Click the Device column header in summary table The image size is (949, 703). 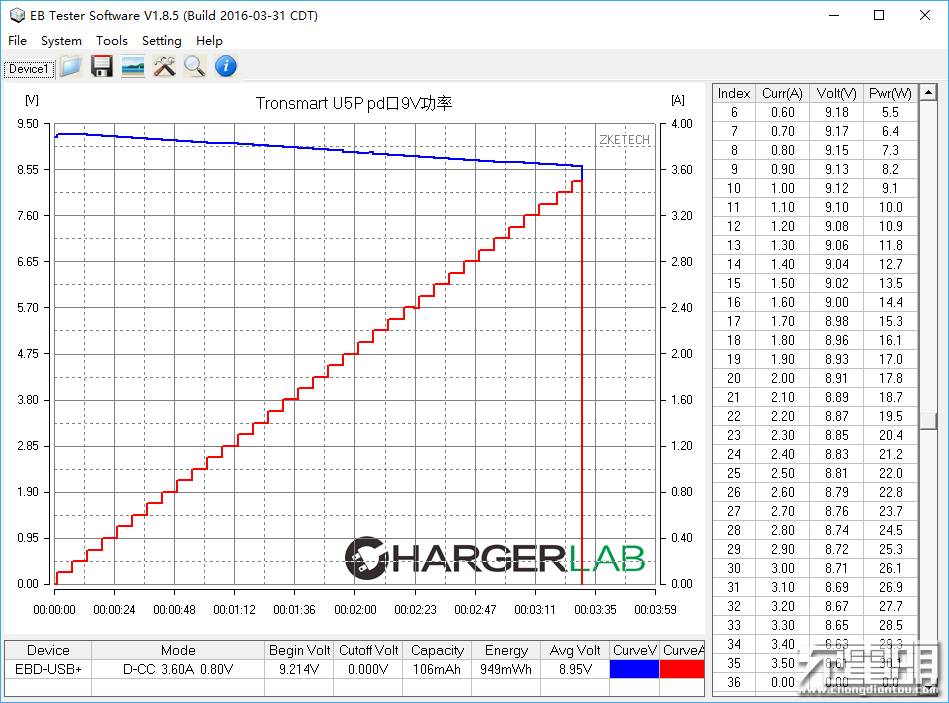[x=48, y=650]
